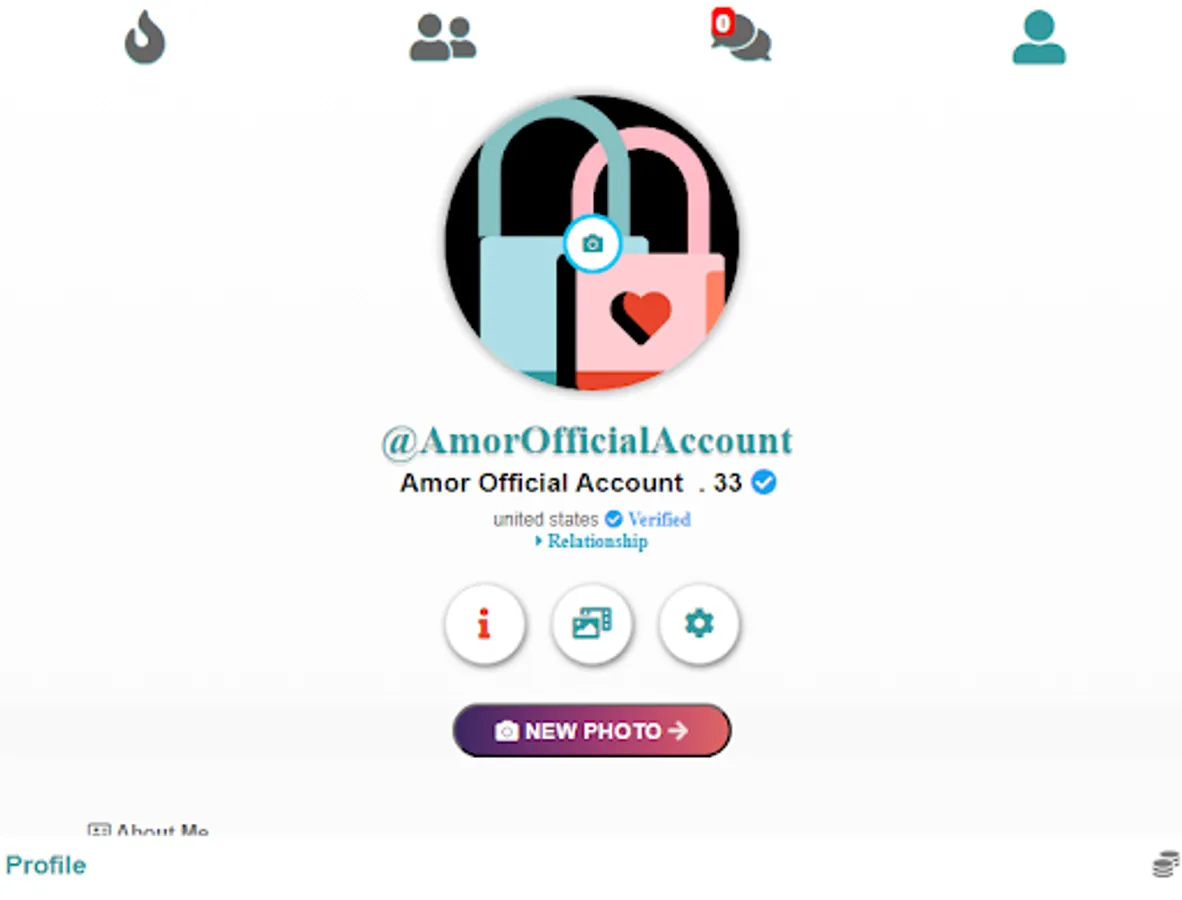Viewport: 1182px width, 900px height.
Task: Click the camera icon on profile picture
Action: [593, 243]
